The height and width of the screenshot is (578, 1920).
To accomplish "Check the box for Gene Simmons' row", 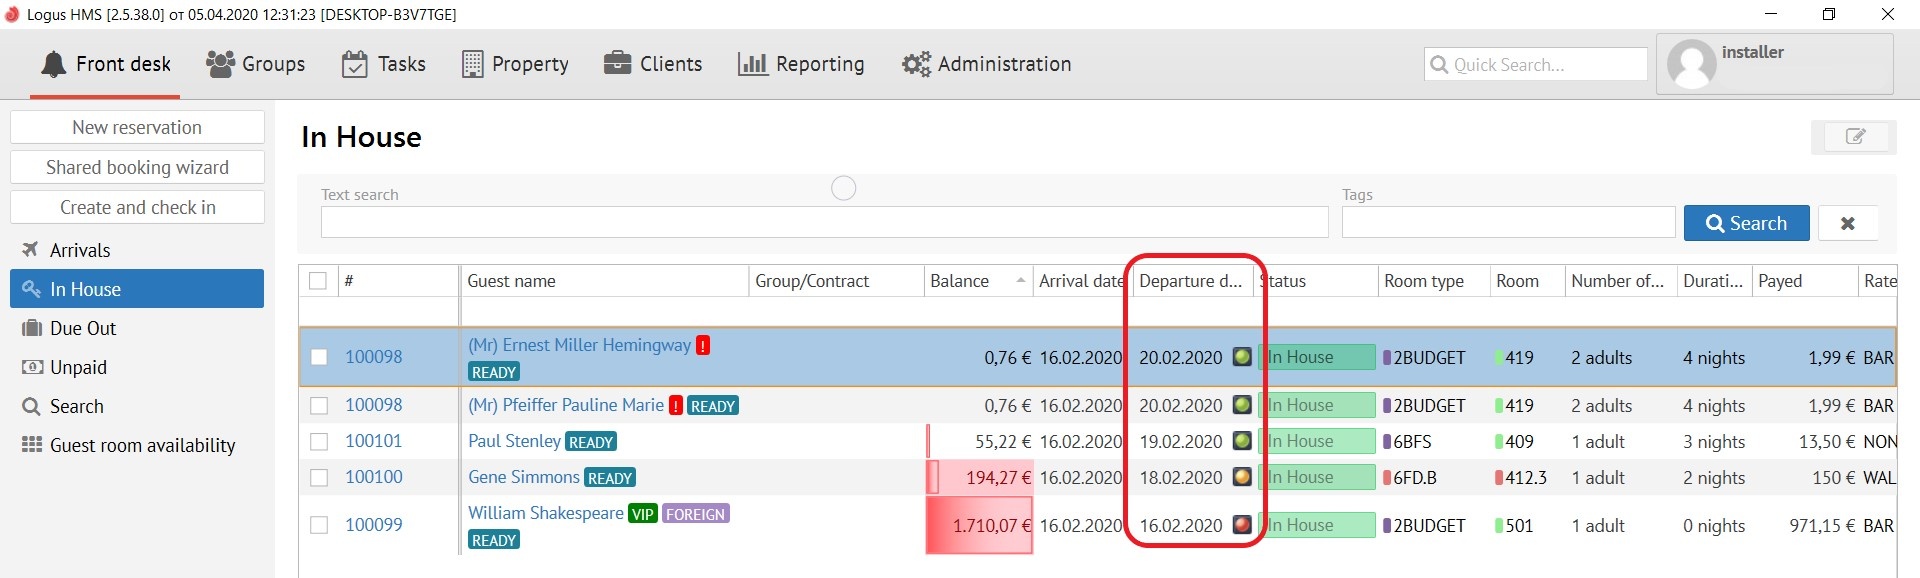I will pyautogui.click(x=319, y=477).
